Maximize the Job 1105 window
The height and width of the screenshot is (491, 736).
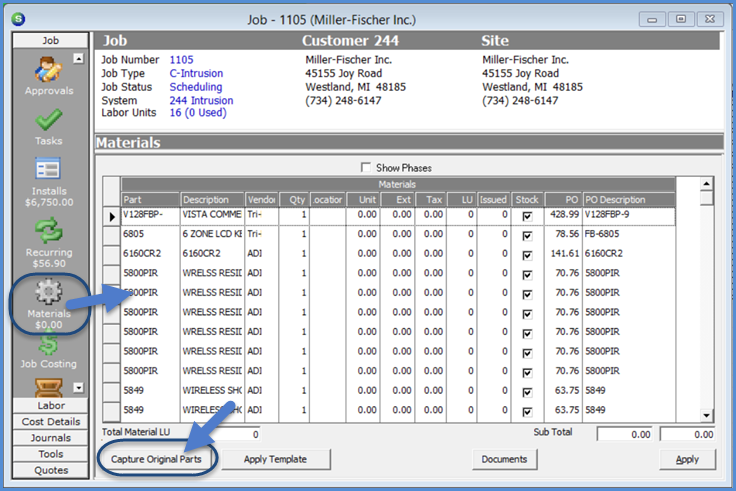click(681, 19)
